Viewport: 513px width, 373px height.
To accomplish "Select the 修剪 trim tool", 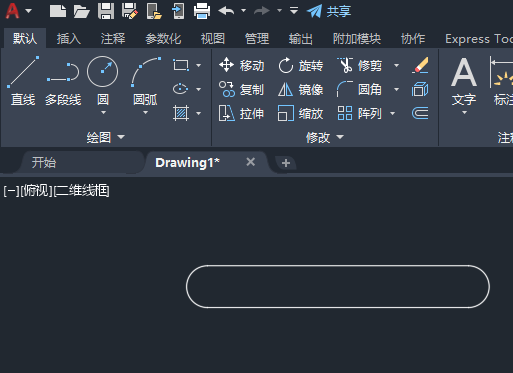I will point(359,65).
